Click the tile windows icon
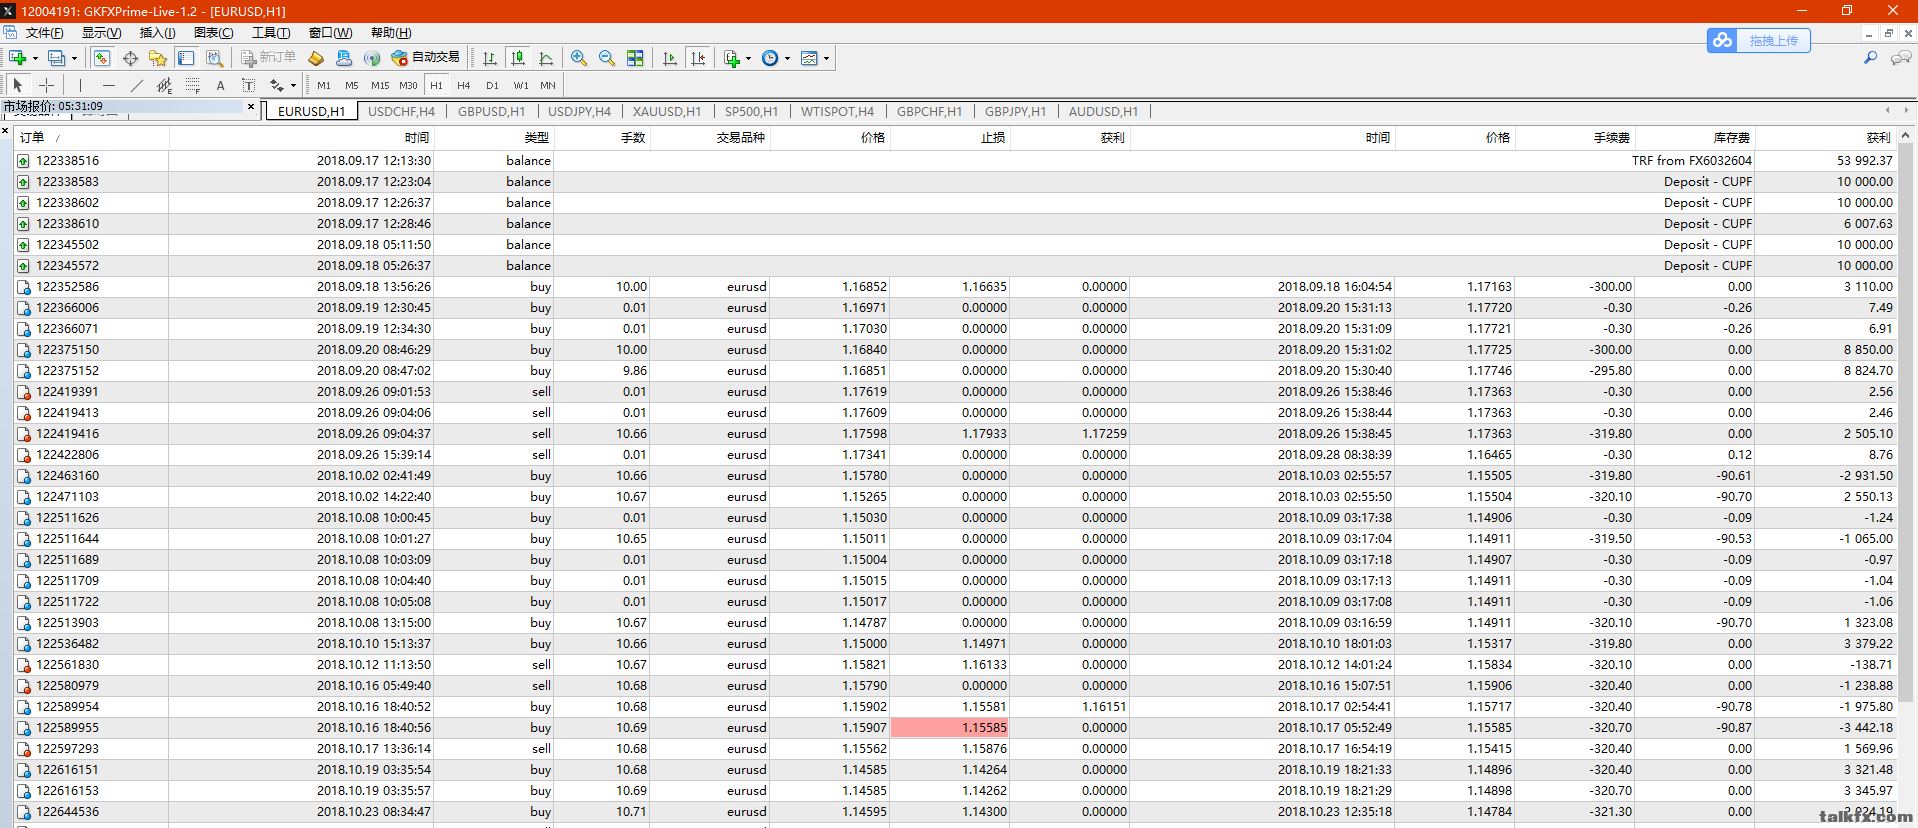 [x=635, y=58]
